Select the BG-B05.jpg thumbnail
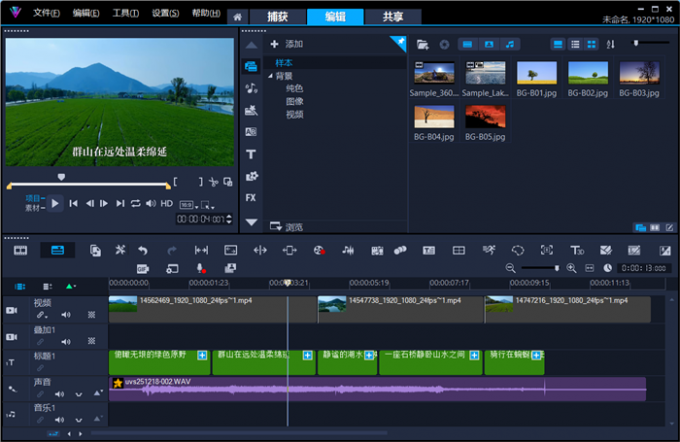The width and height of the screenshot is (680, 442). pos(484,118)
